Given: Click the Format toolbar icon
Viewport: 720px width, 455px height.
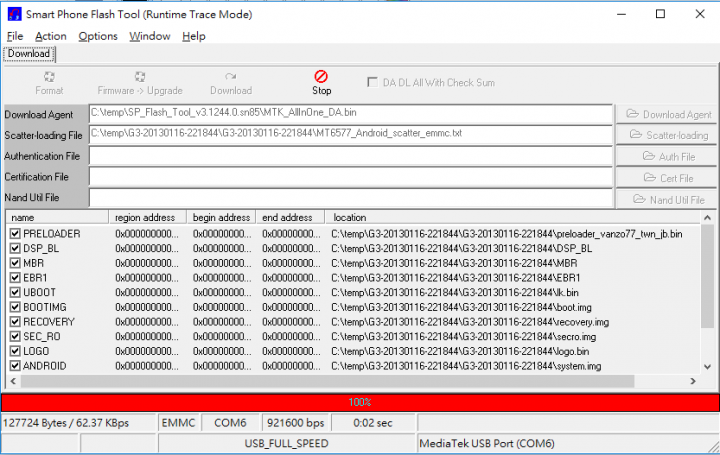Looking at the screenshot, I should click(x=49, y=77).
